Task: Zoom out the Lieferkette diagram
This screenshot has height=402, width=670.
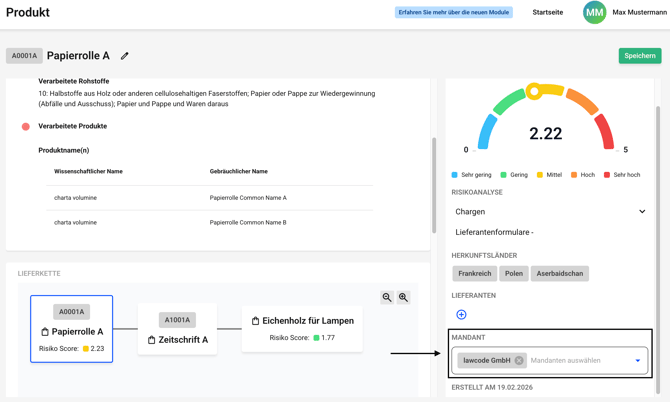Action: (387, 297)
